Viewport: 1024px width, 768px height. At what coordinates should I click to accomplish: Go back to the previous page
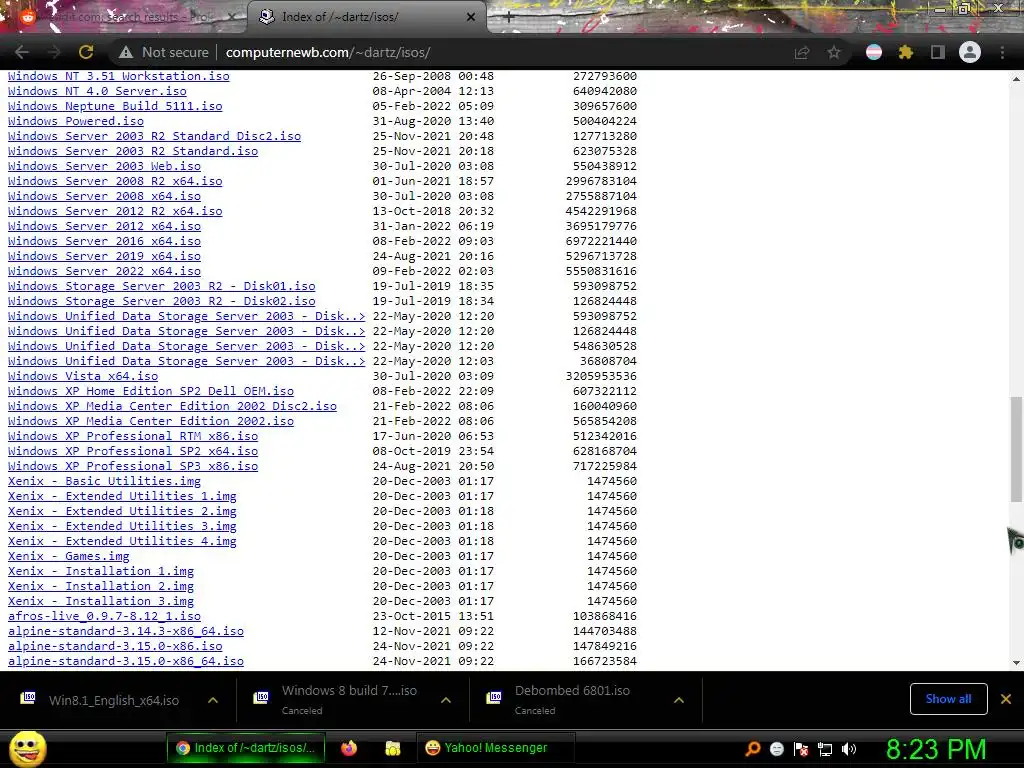[22, 52]
